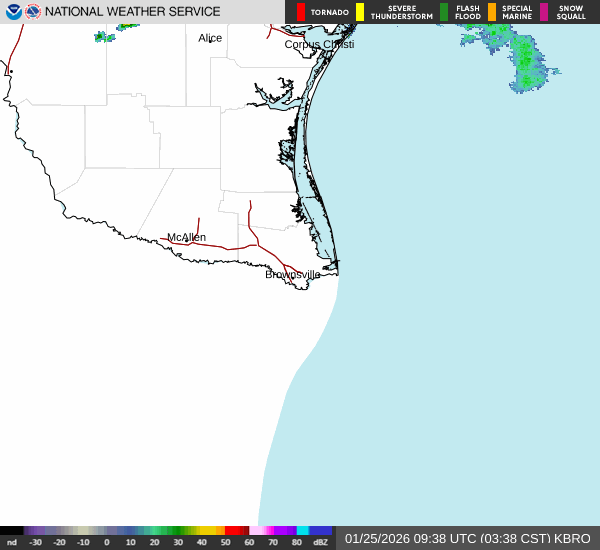Click the green radar echo over the Gulf
The width and height of the screenshot is (600, 550).
pyautogui.click(x=522, y=58)
